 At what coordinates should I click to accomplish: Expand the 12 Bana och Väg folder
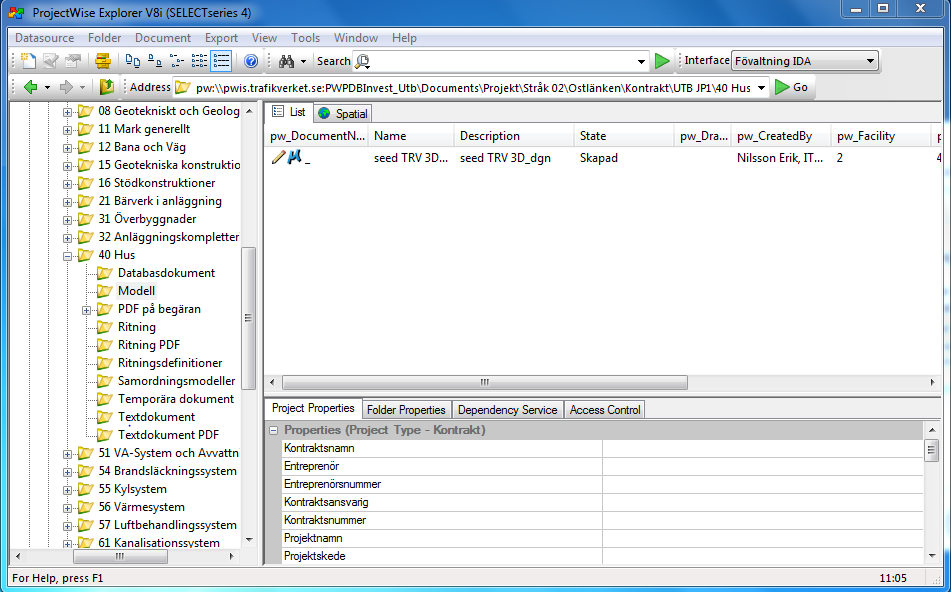pyautogui.click(x=67, y=148)
